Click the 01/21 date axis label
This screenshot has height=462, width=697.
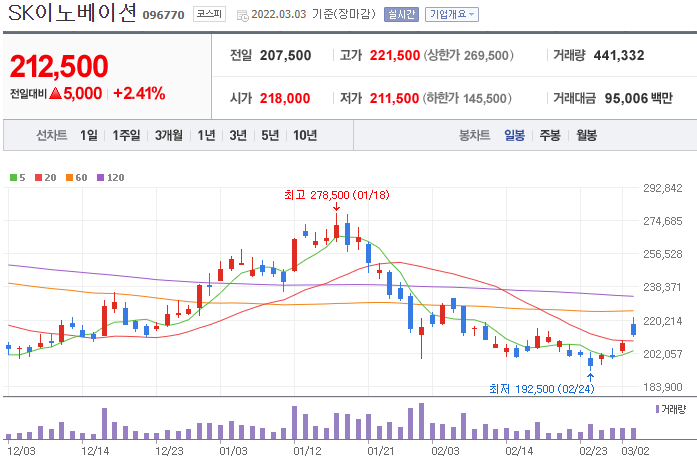click(381, 451)
